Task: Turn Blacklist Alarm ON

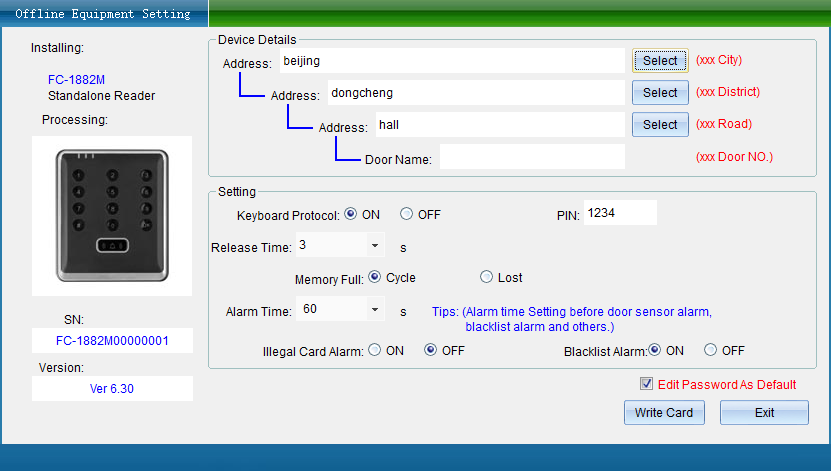Action: click(x=655, y=350)
